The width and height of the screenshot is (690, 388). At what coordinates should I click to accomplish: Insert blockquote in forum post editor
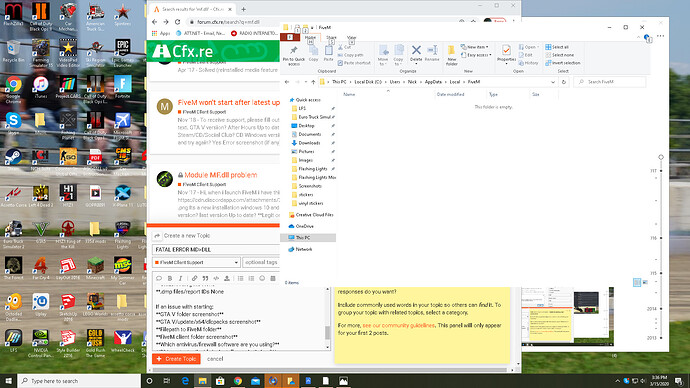coord(205,278)
